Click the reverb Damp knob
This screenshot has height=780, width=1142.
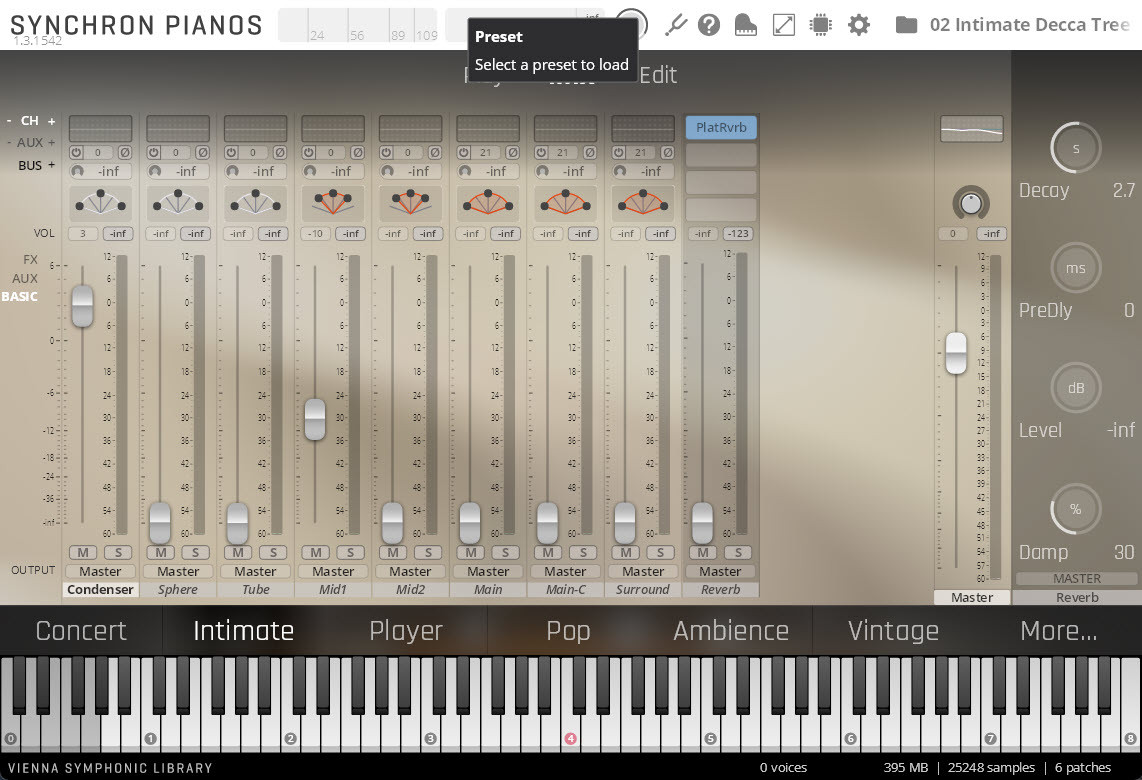[1076, 509]
